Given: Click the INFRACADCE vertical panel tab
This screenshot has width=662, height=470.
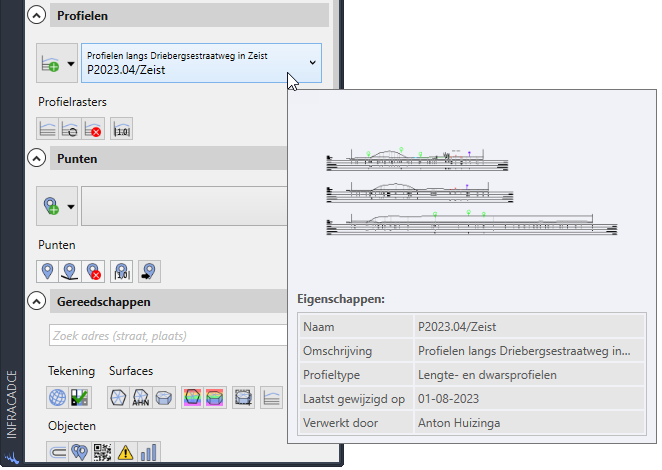Looking at the screenshot, I should click(11, 400).
